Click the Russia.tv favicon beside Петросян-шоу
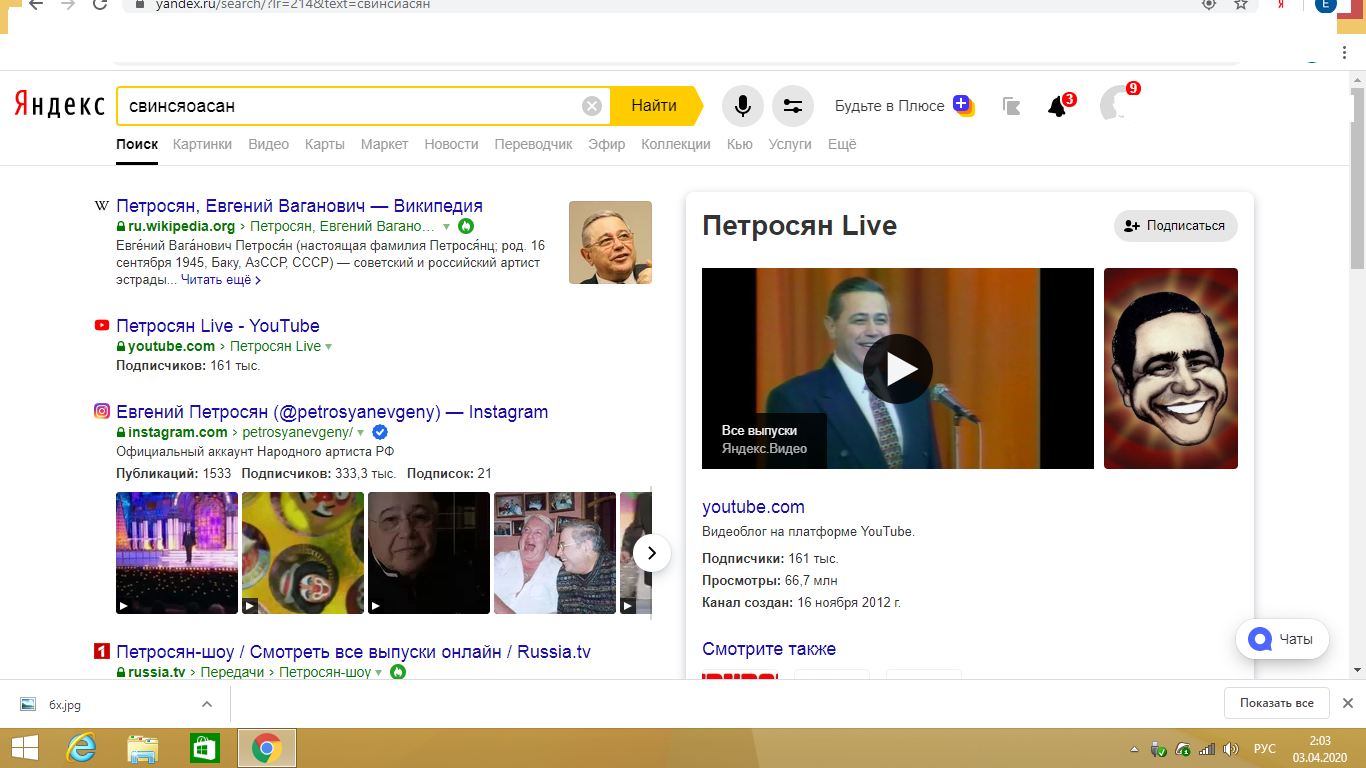 pyautogui.click(x=101, y=652)
